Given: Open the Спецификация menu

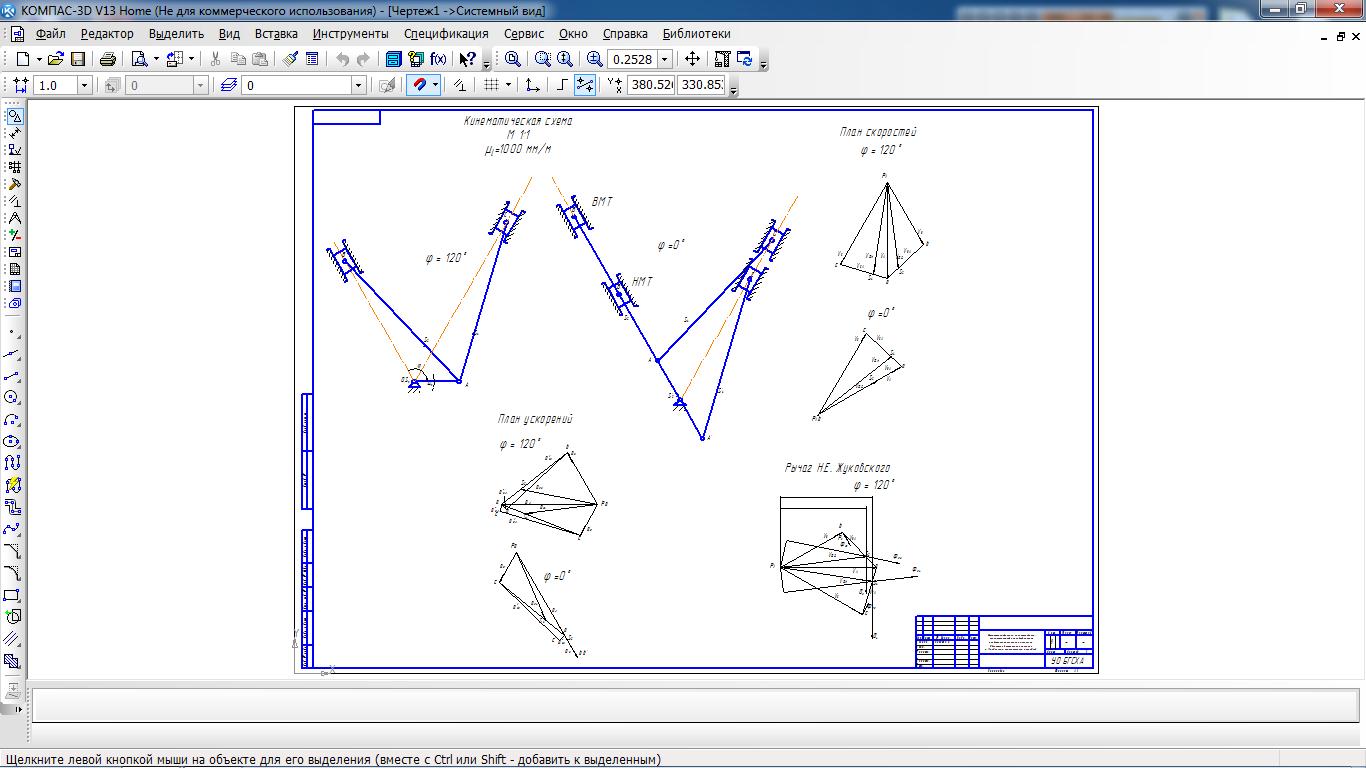Looking at the screenshot, I should pos(446,33).
